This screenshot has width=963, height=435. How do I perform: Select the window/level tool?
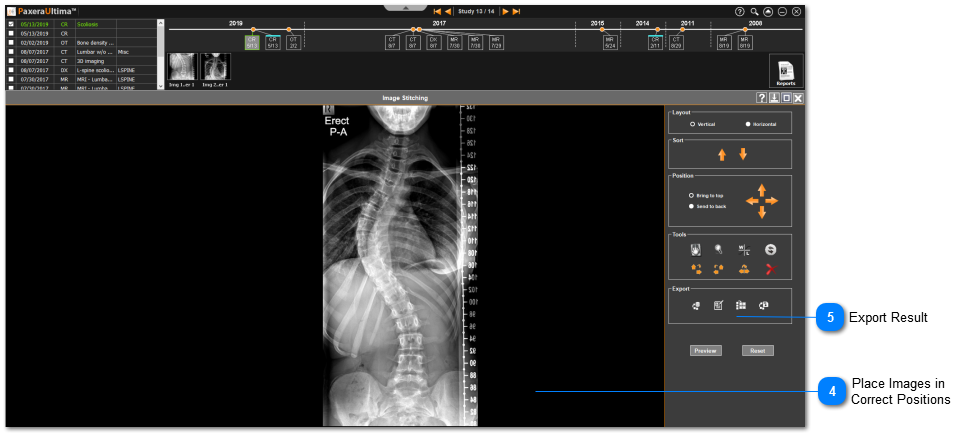click(x=743, y=249)
